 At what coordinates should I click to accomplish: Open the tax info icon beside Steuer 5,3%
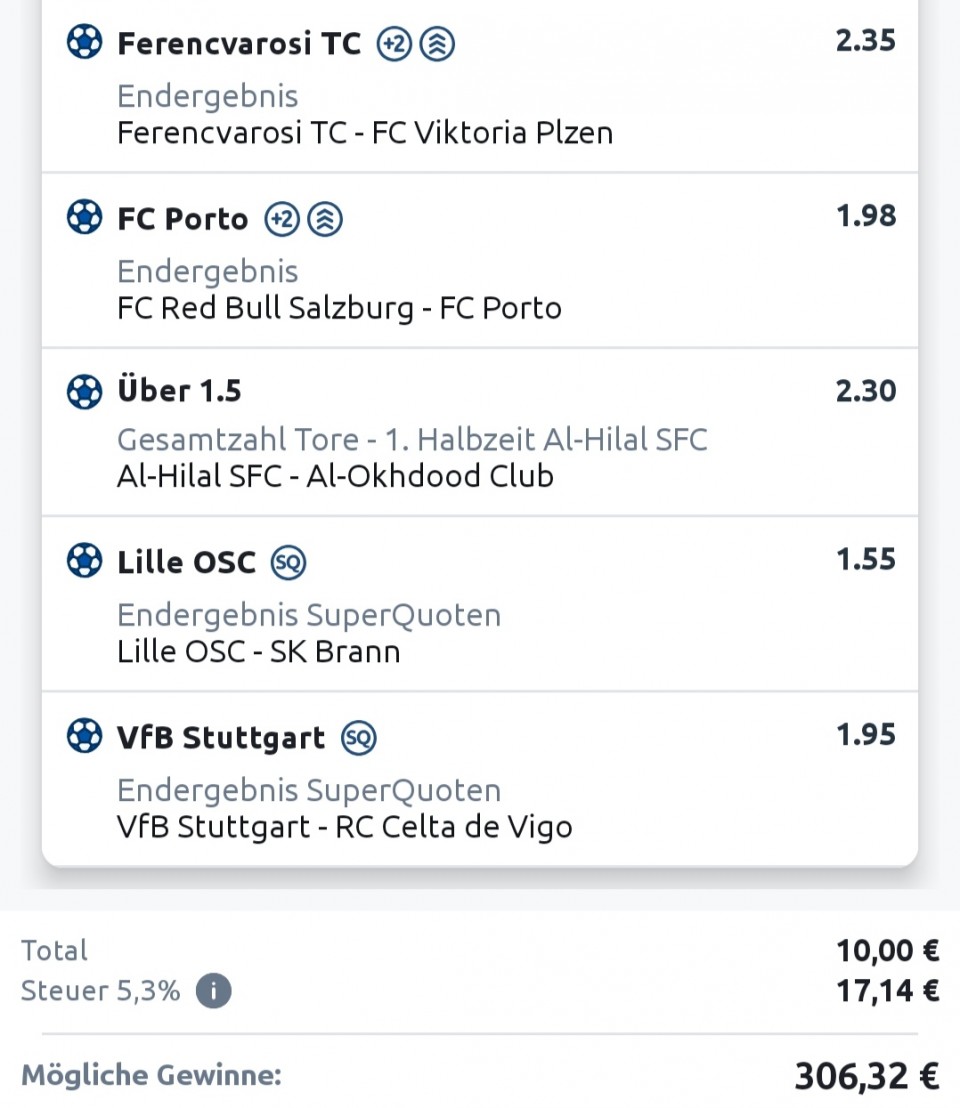pos(213,992)
